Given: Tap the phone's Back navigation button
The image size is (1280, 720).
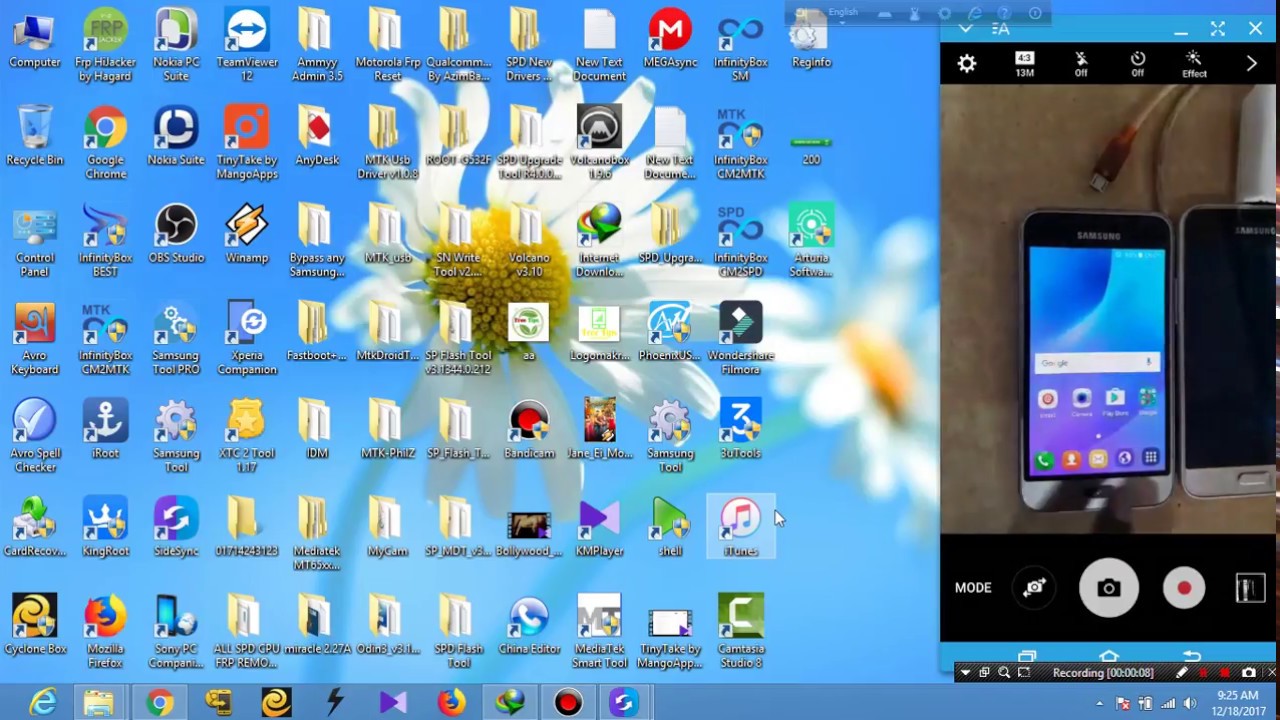Looking at the screenshot, I should tap(1191, 657).
